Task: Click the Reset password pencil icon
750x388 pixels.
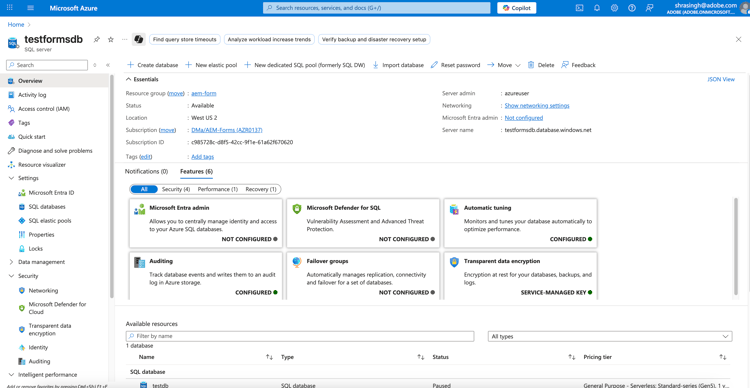Action: [434, 65]
